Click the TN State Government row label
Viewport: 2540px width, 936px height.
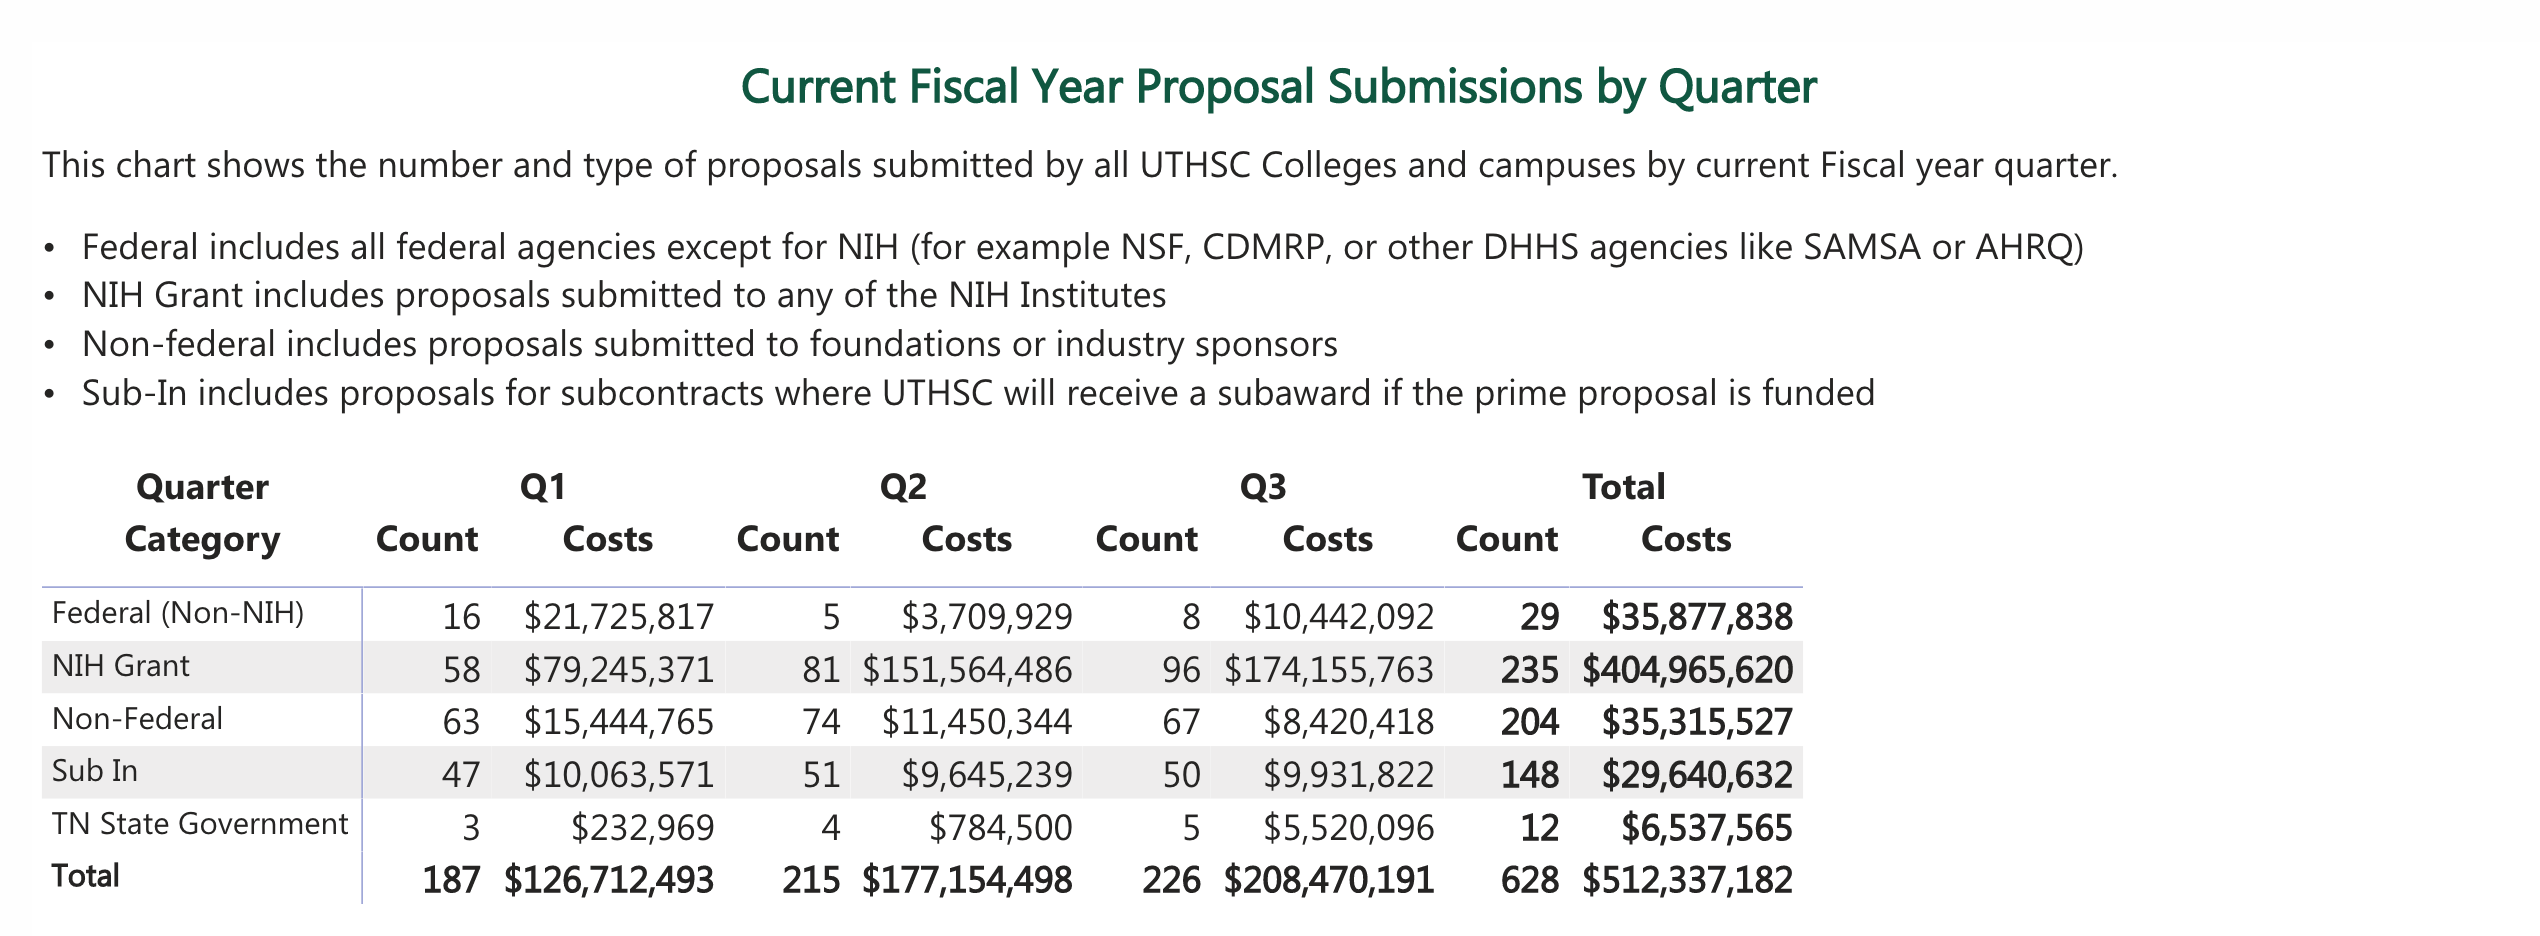point(200,824)
